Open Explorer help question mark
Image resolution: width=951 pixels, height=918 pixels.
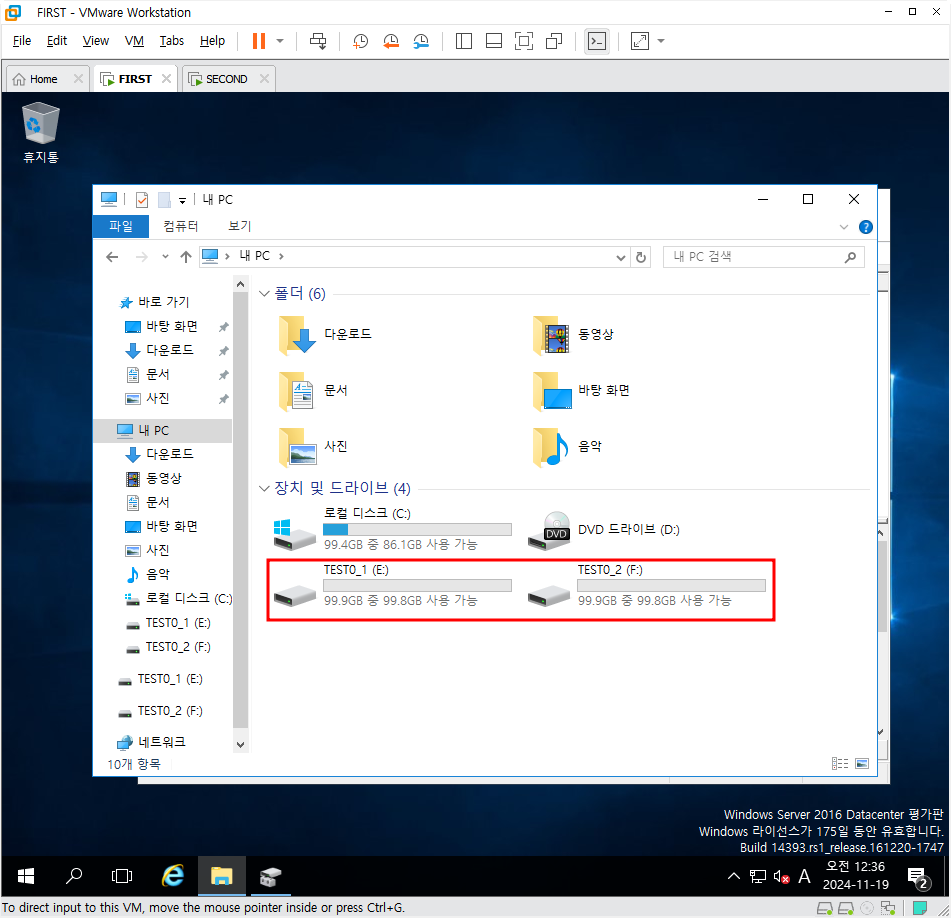click(x=865, y=227)
